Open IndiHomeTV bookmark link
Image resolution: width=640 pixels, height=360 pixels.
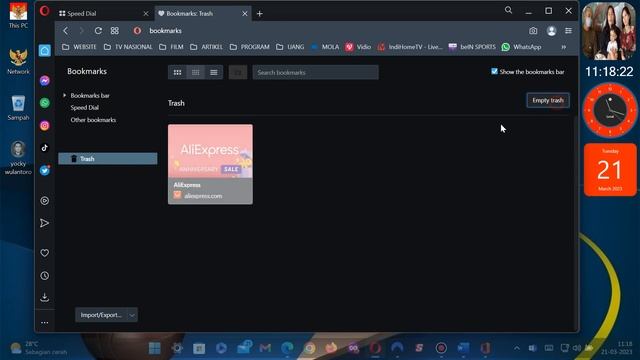click(410, 47)
